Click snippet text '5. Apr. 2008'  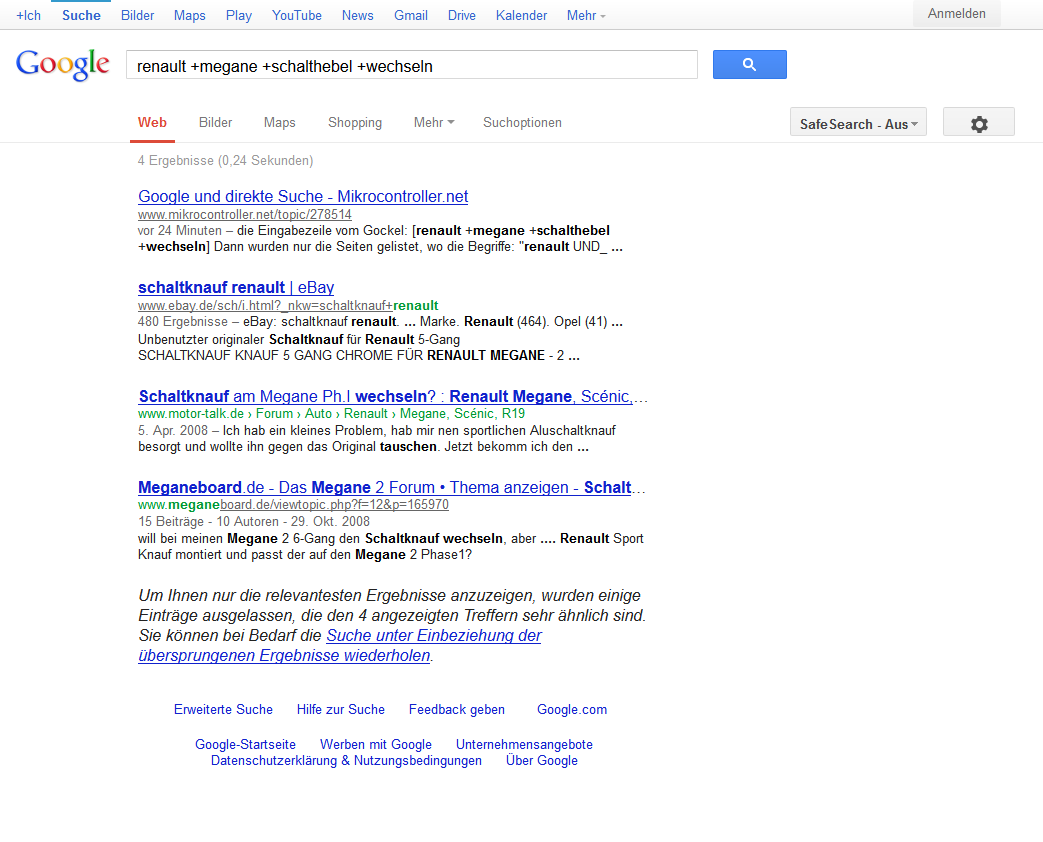pyautogui.click(x=173, y=430)
